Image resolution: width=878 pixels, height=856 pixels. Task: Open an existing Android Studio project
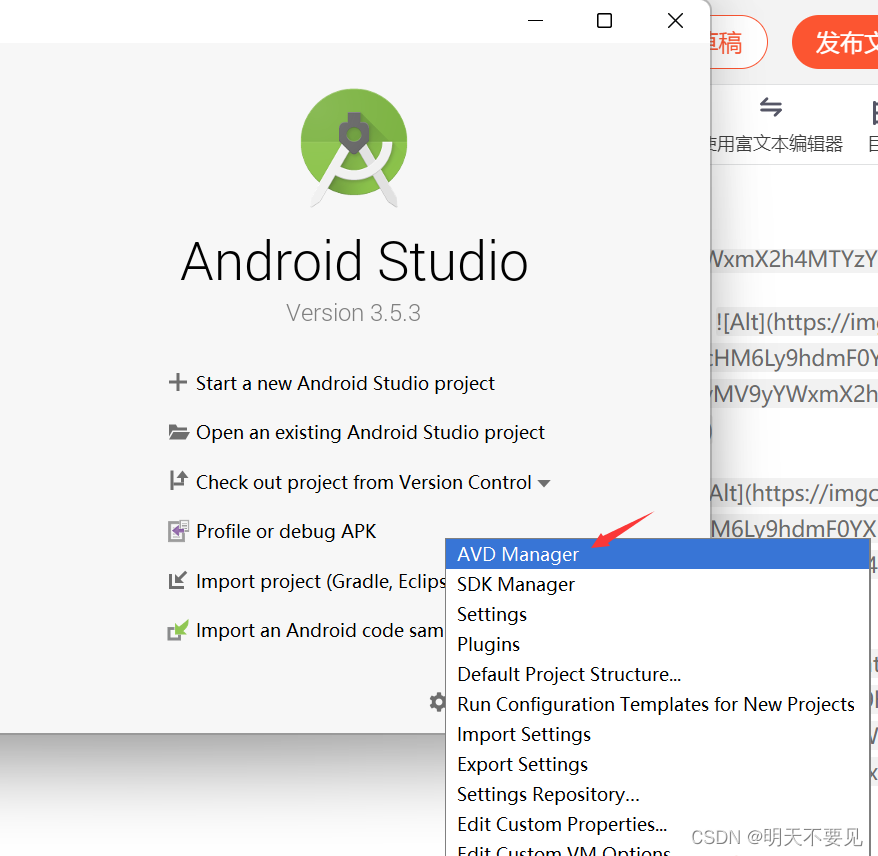[x=370, y=433]
